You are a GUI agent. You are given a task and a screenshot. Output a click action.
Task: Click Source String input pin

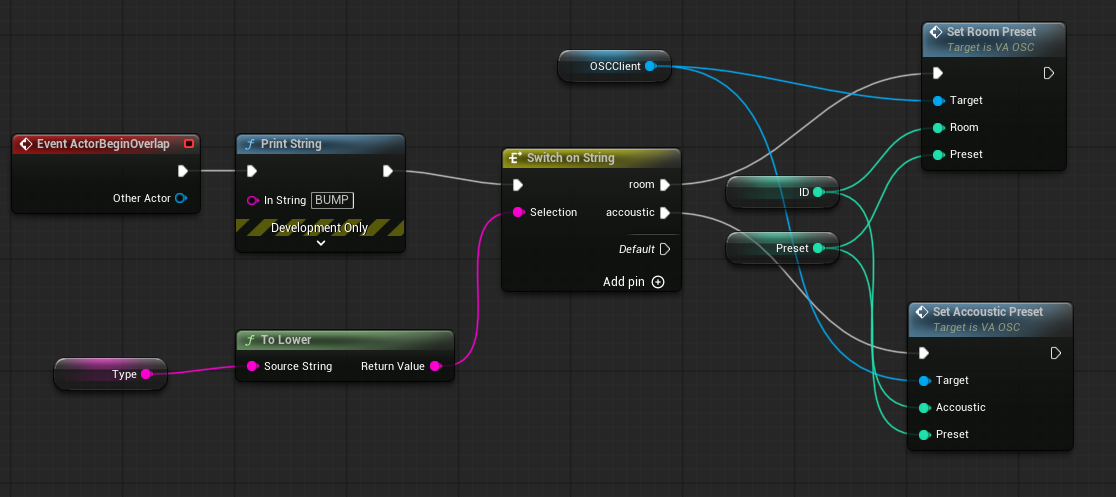click(x=253, y=366)
